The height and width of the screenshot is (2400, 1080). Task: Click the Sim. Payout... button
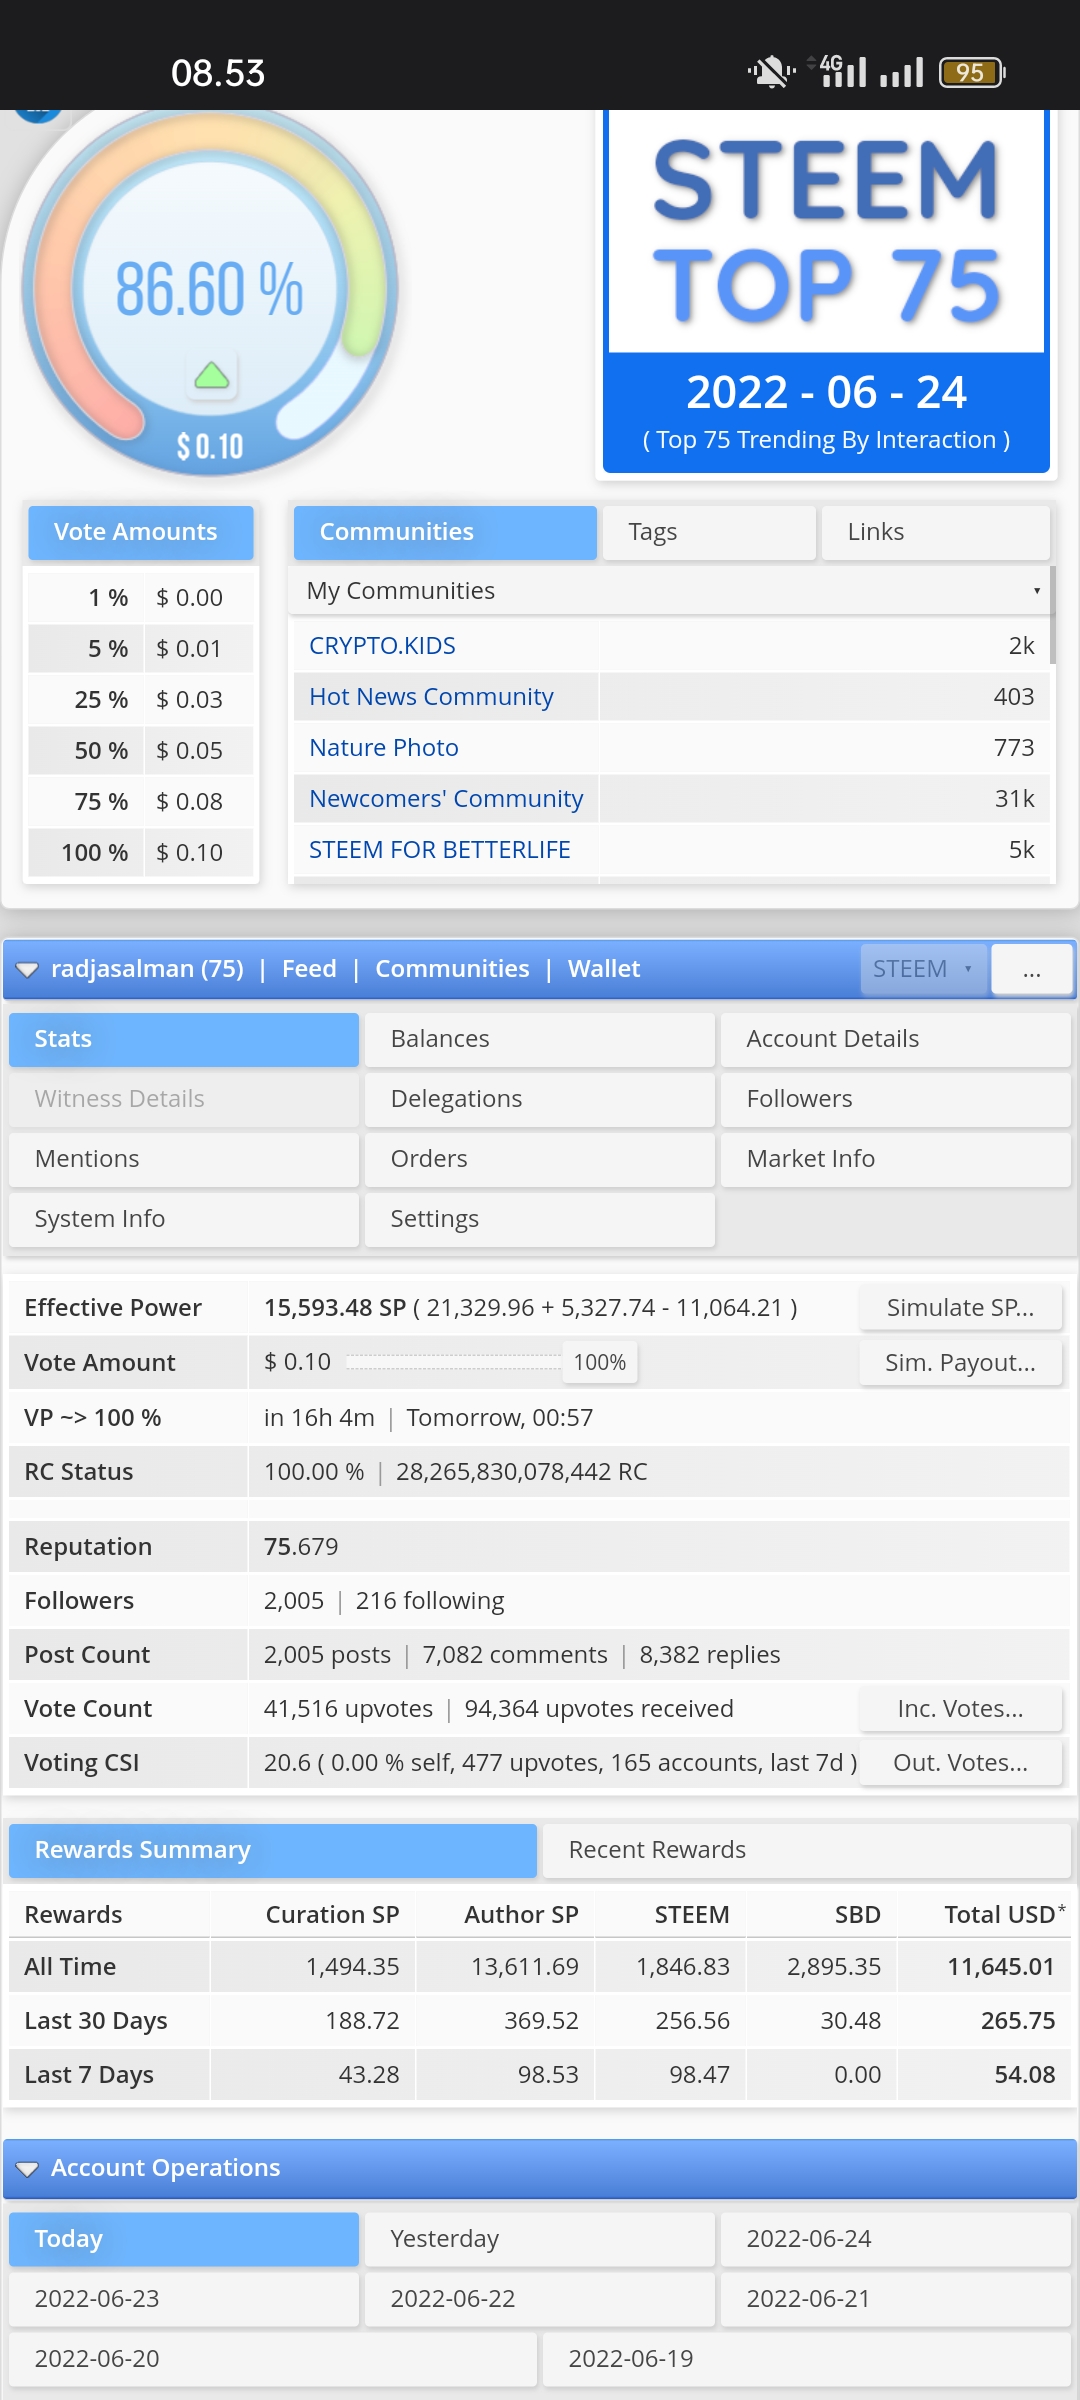pyautogui.click(x=960, y=1363)
